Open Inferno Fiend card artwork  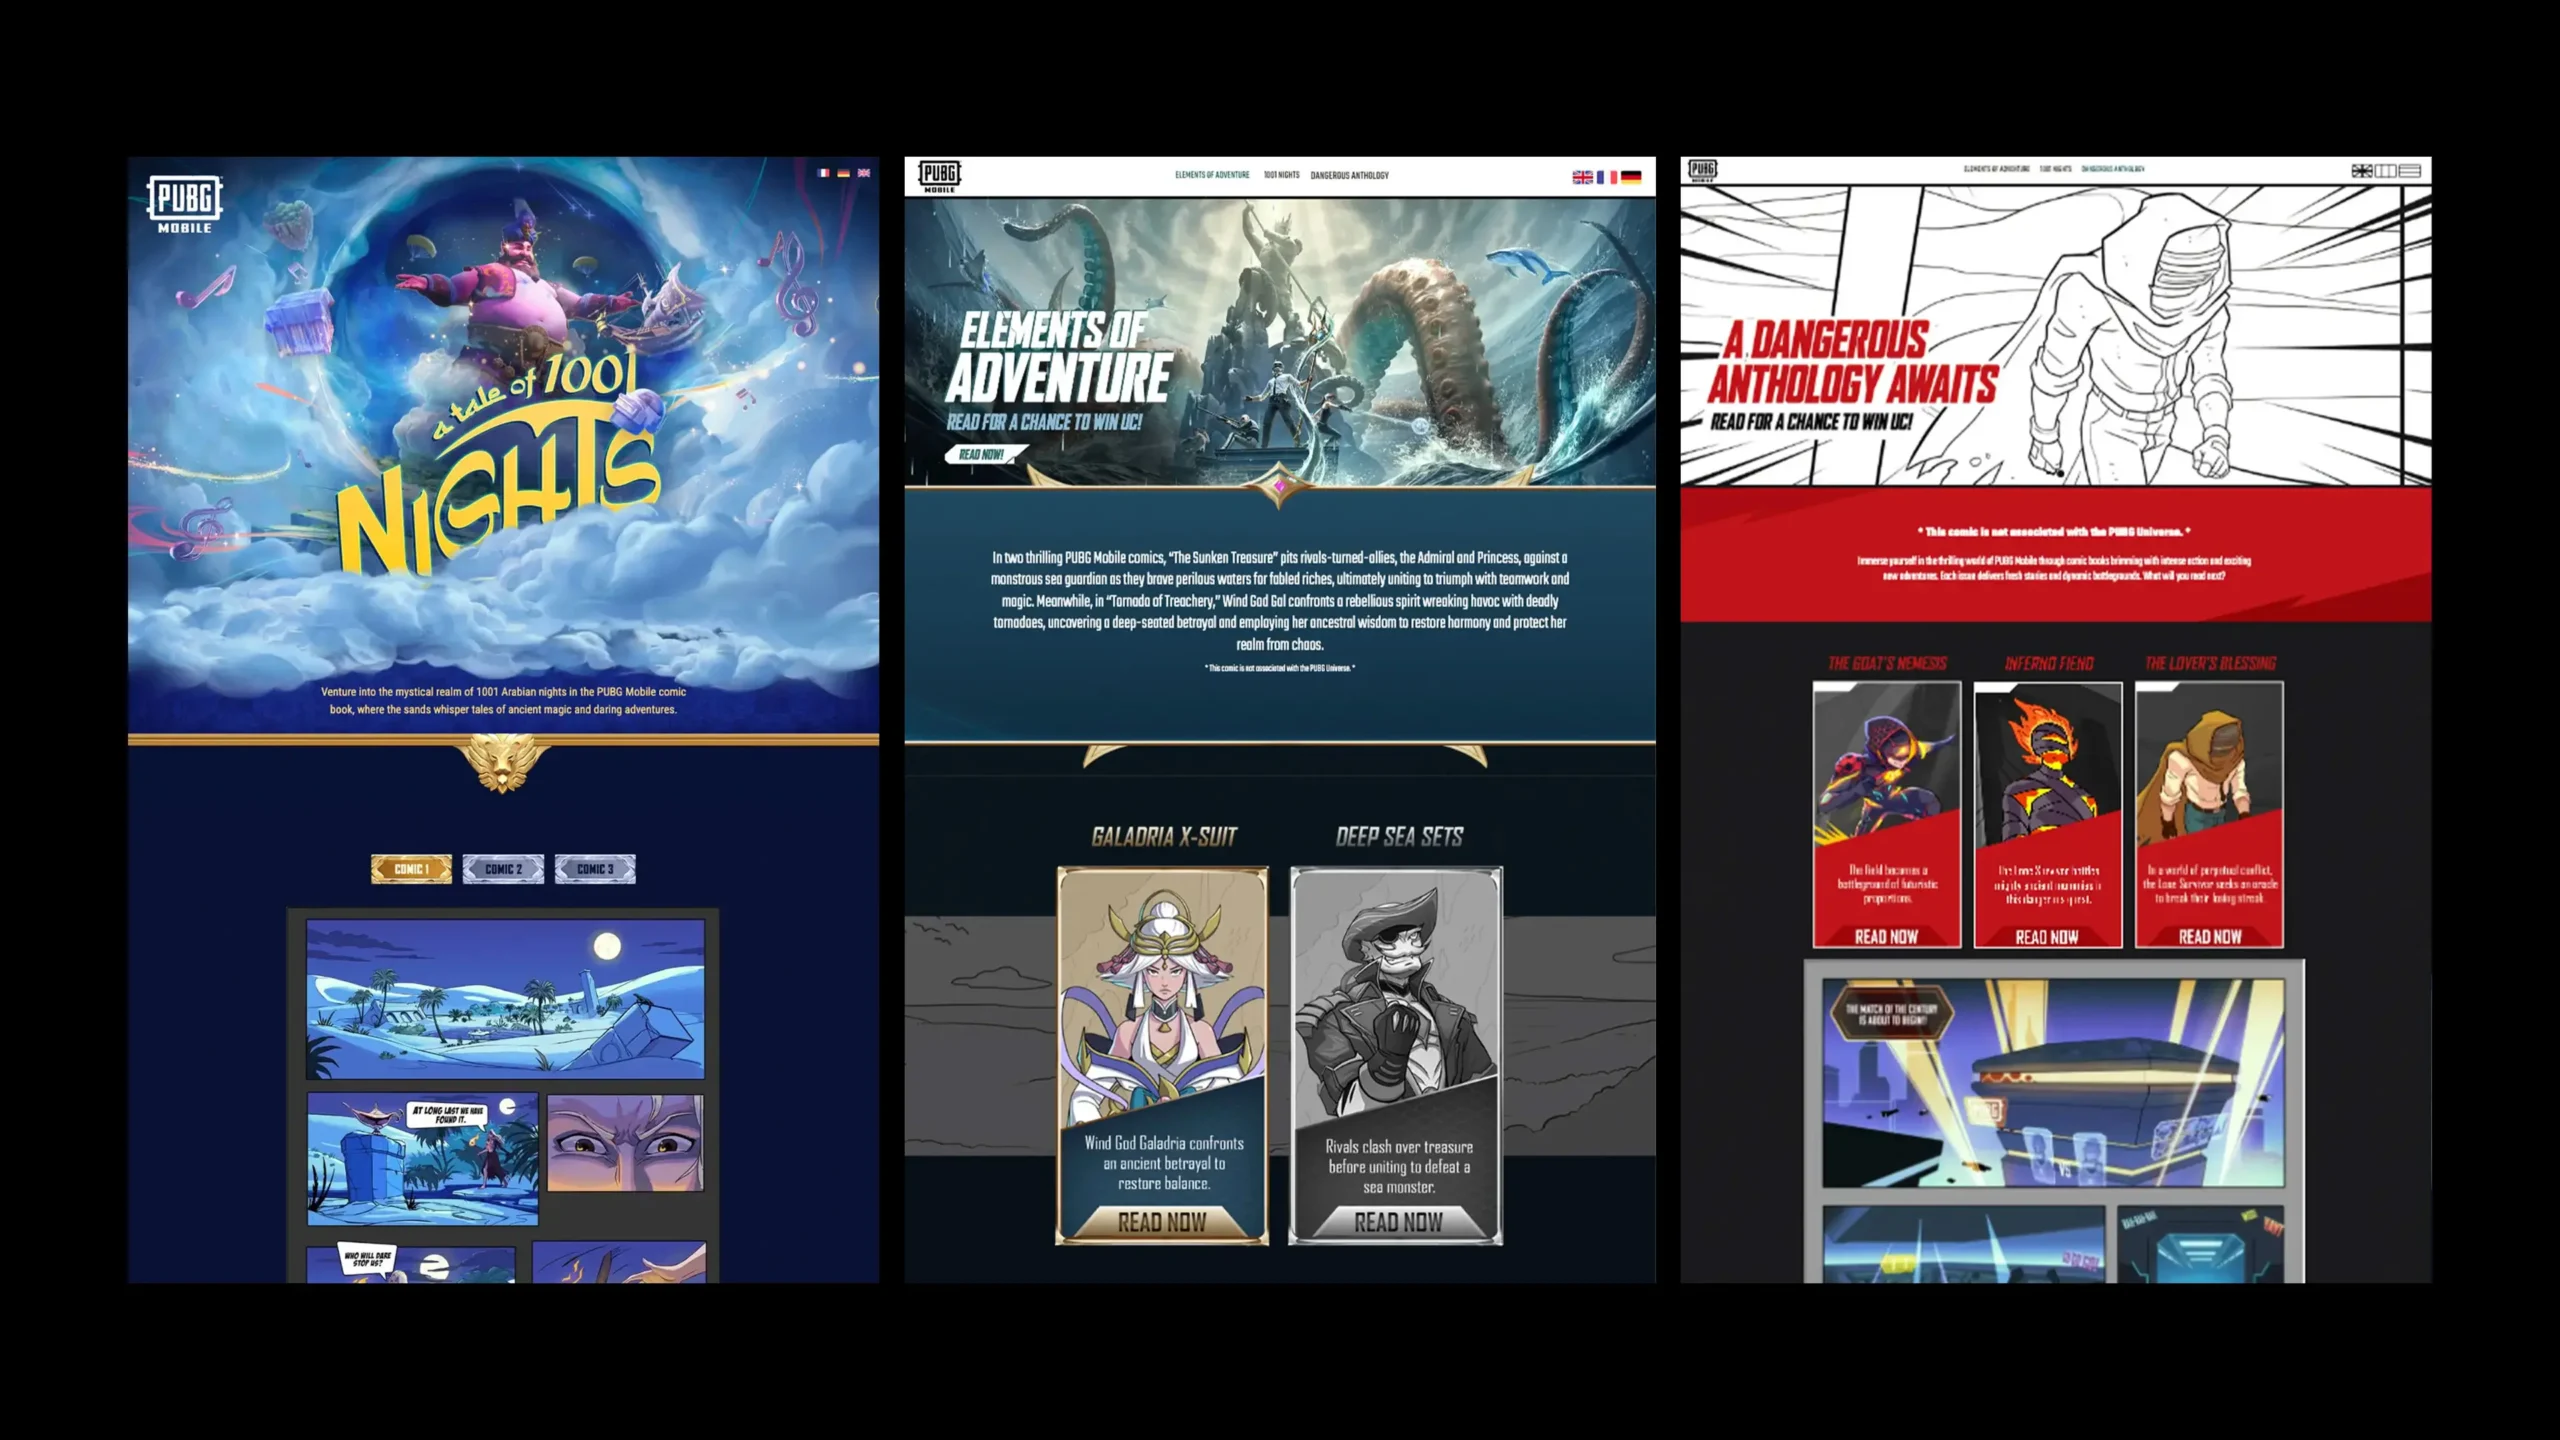2048,765
